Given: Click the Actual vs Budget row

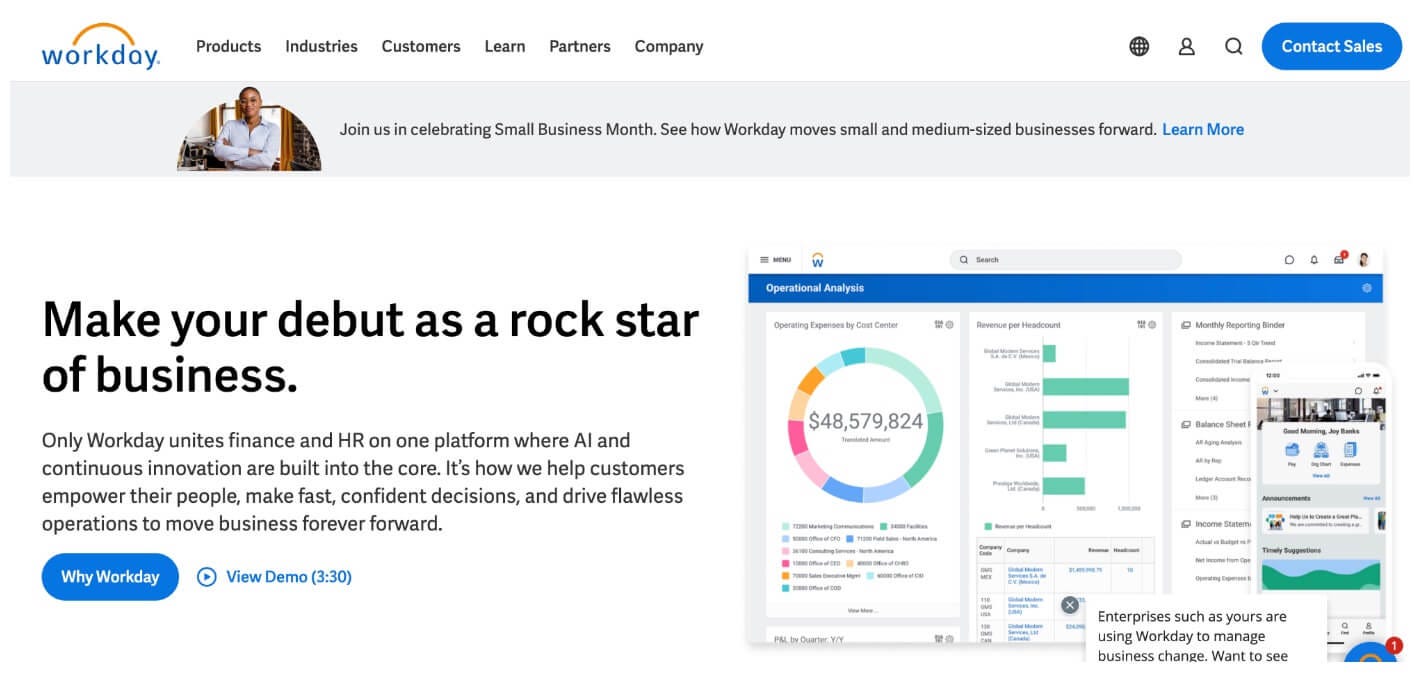Looking at the screenshot, I should pyautogui.click(x=1224, y=542).
